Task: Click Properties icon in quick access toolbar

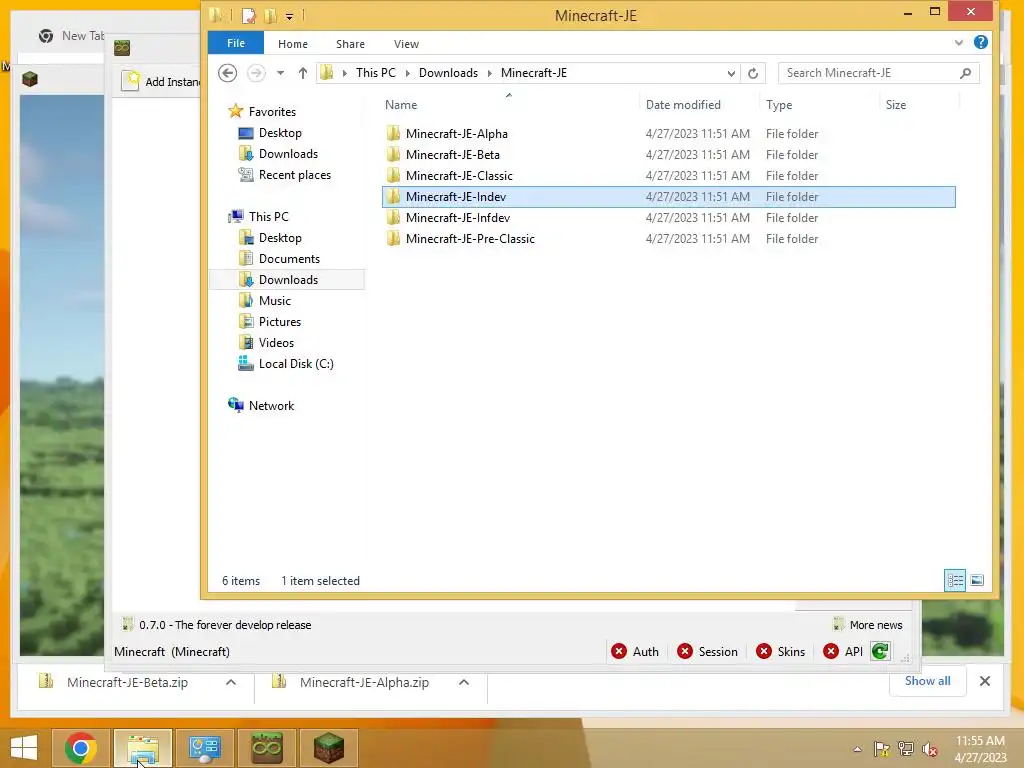Action: click(x=249, y=15)
